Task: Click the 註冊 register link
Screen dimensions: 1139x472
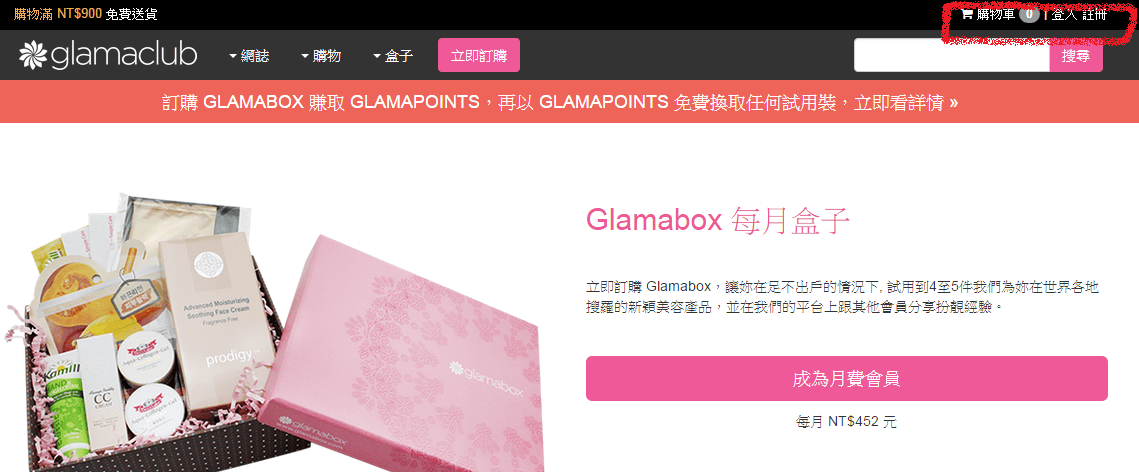Action: [1095, 14]
